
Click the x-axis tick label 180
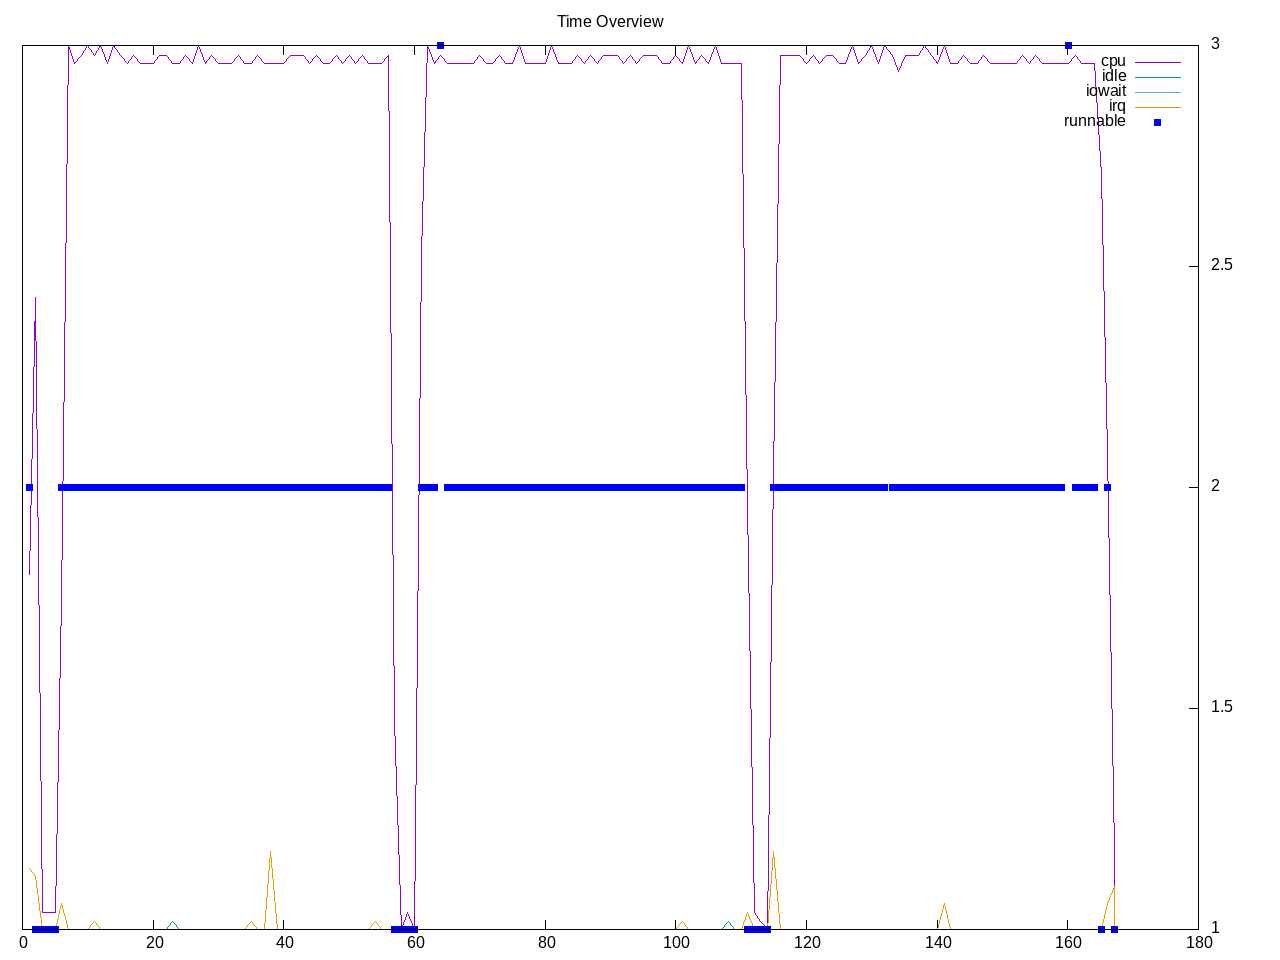(1198, 942)
